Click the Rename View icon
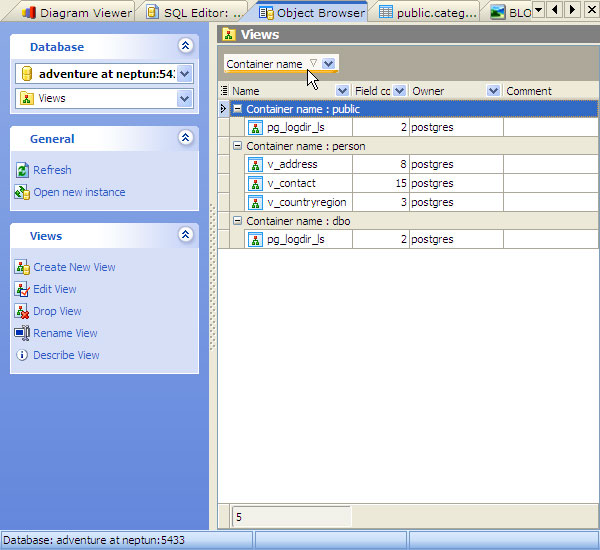The width and height of the screenshot is (600, 550). click(x=22, y=333)
